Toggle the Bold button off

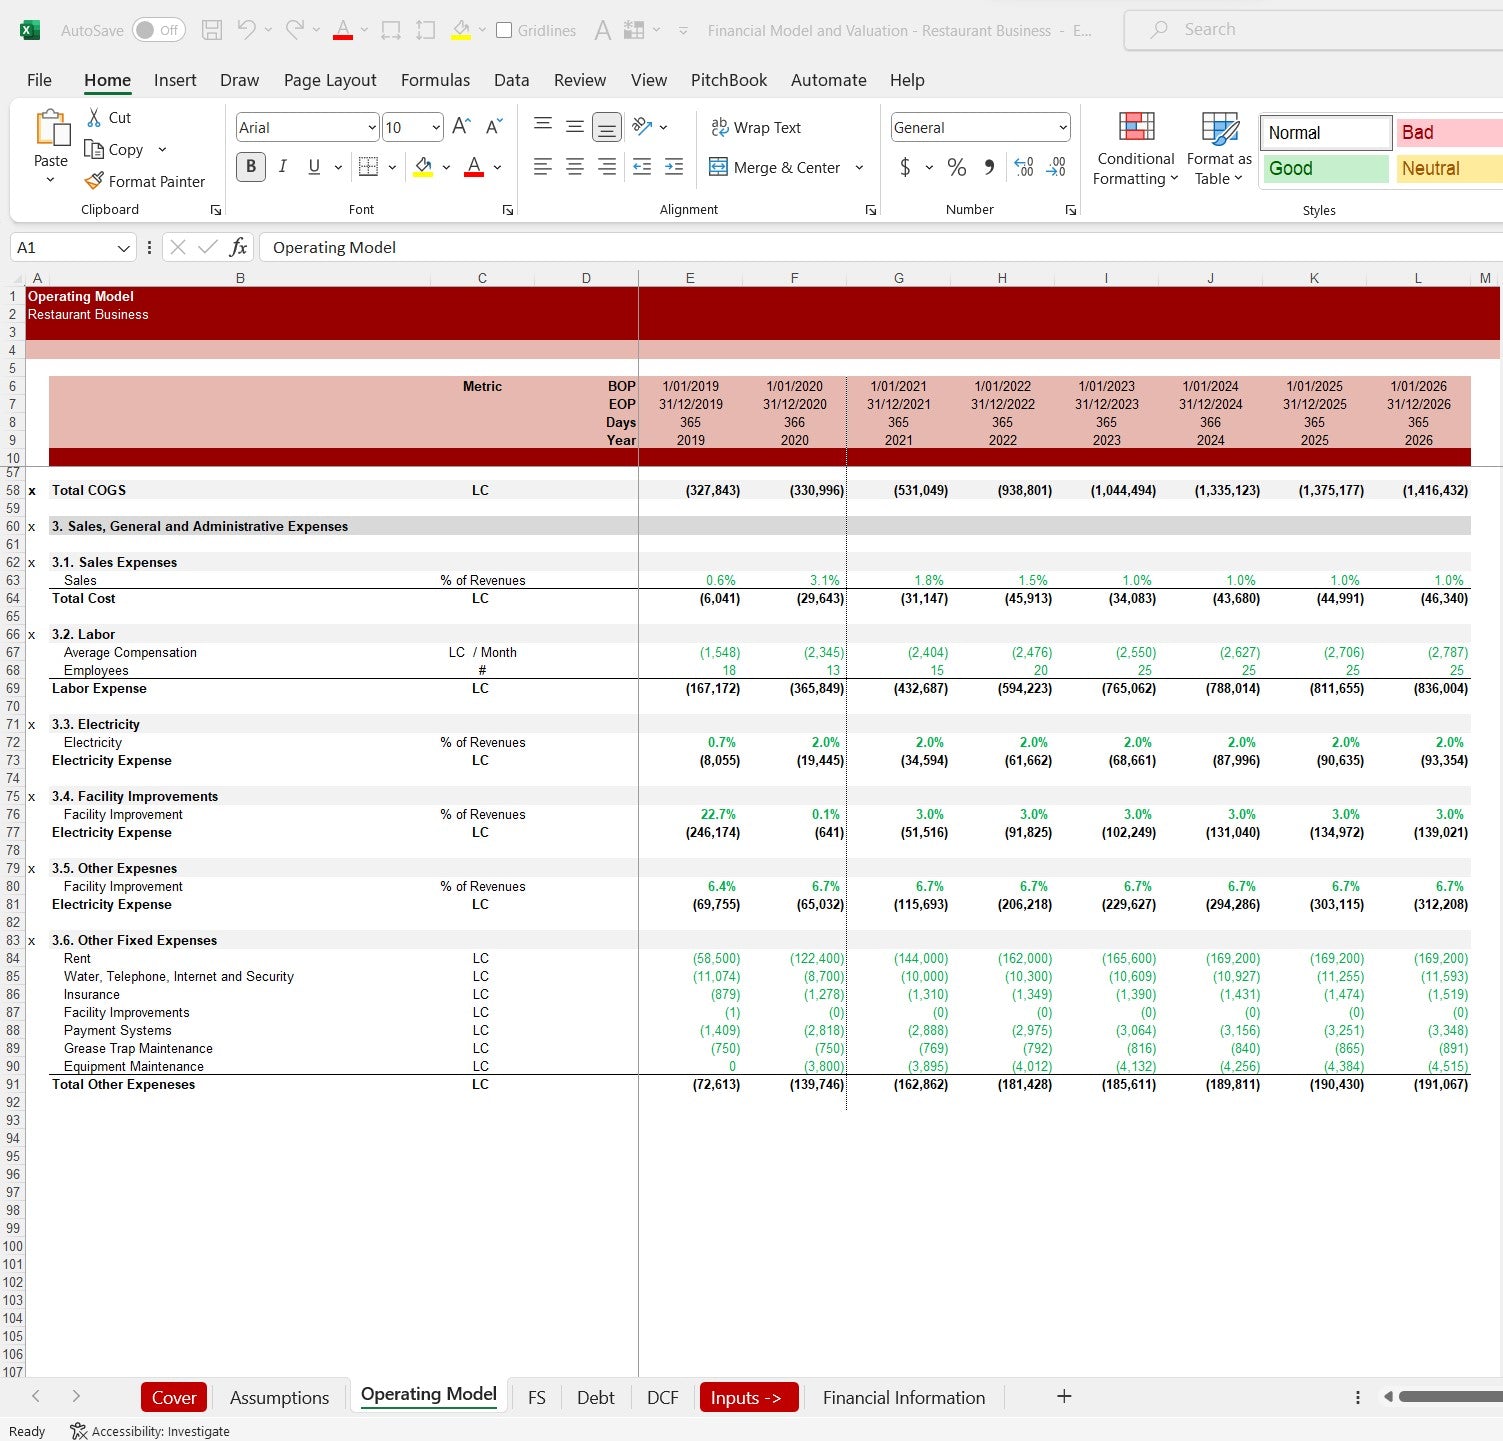point(251,167)
